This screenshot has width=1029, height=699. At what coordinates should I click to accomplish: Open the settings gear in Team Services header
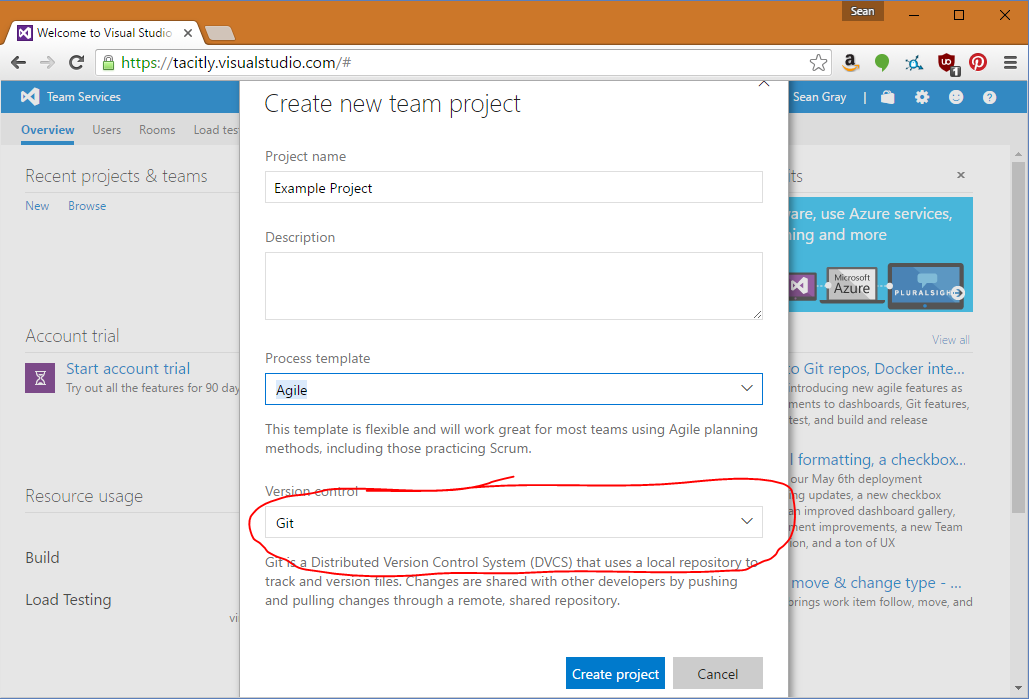[x=922, y=97]
